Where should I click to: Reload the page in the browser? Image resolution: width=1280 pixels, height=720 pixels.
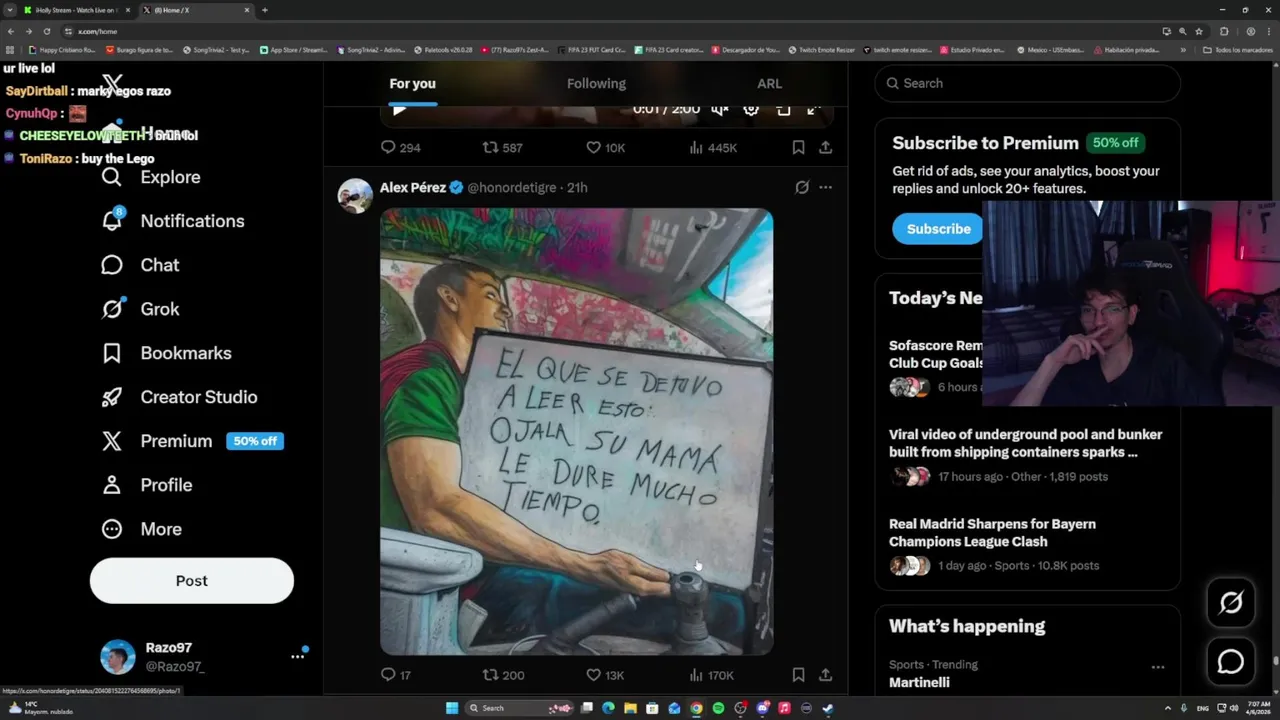47,31
